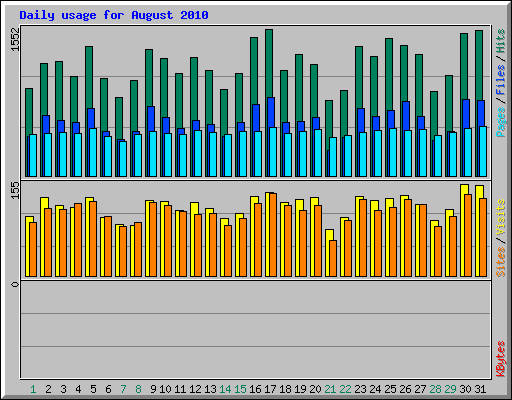Click the "Hits" legend label
The height and width of the screenshot is (400, 512).
(x=501, y=41)
